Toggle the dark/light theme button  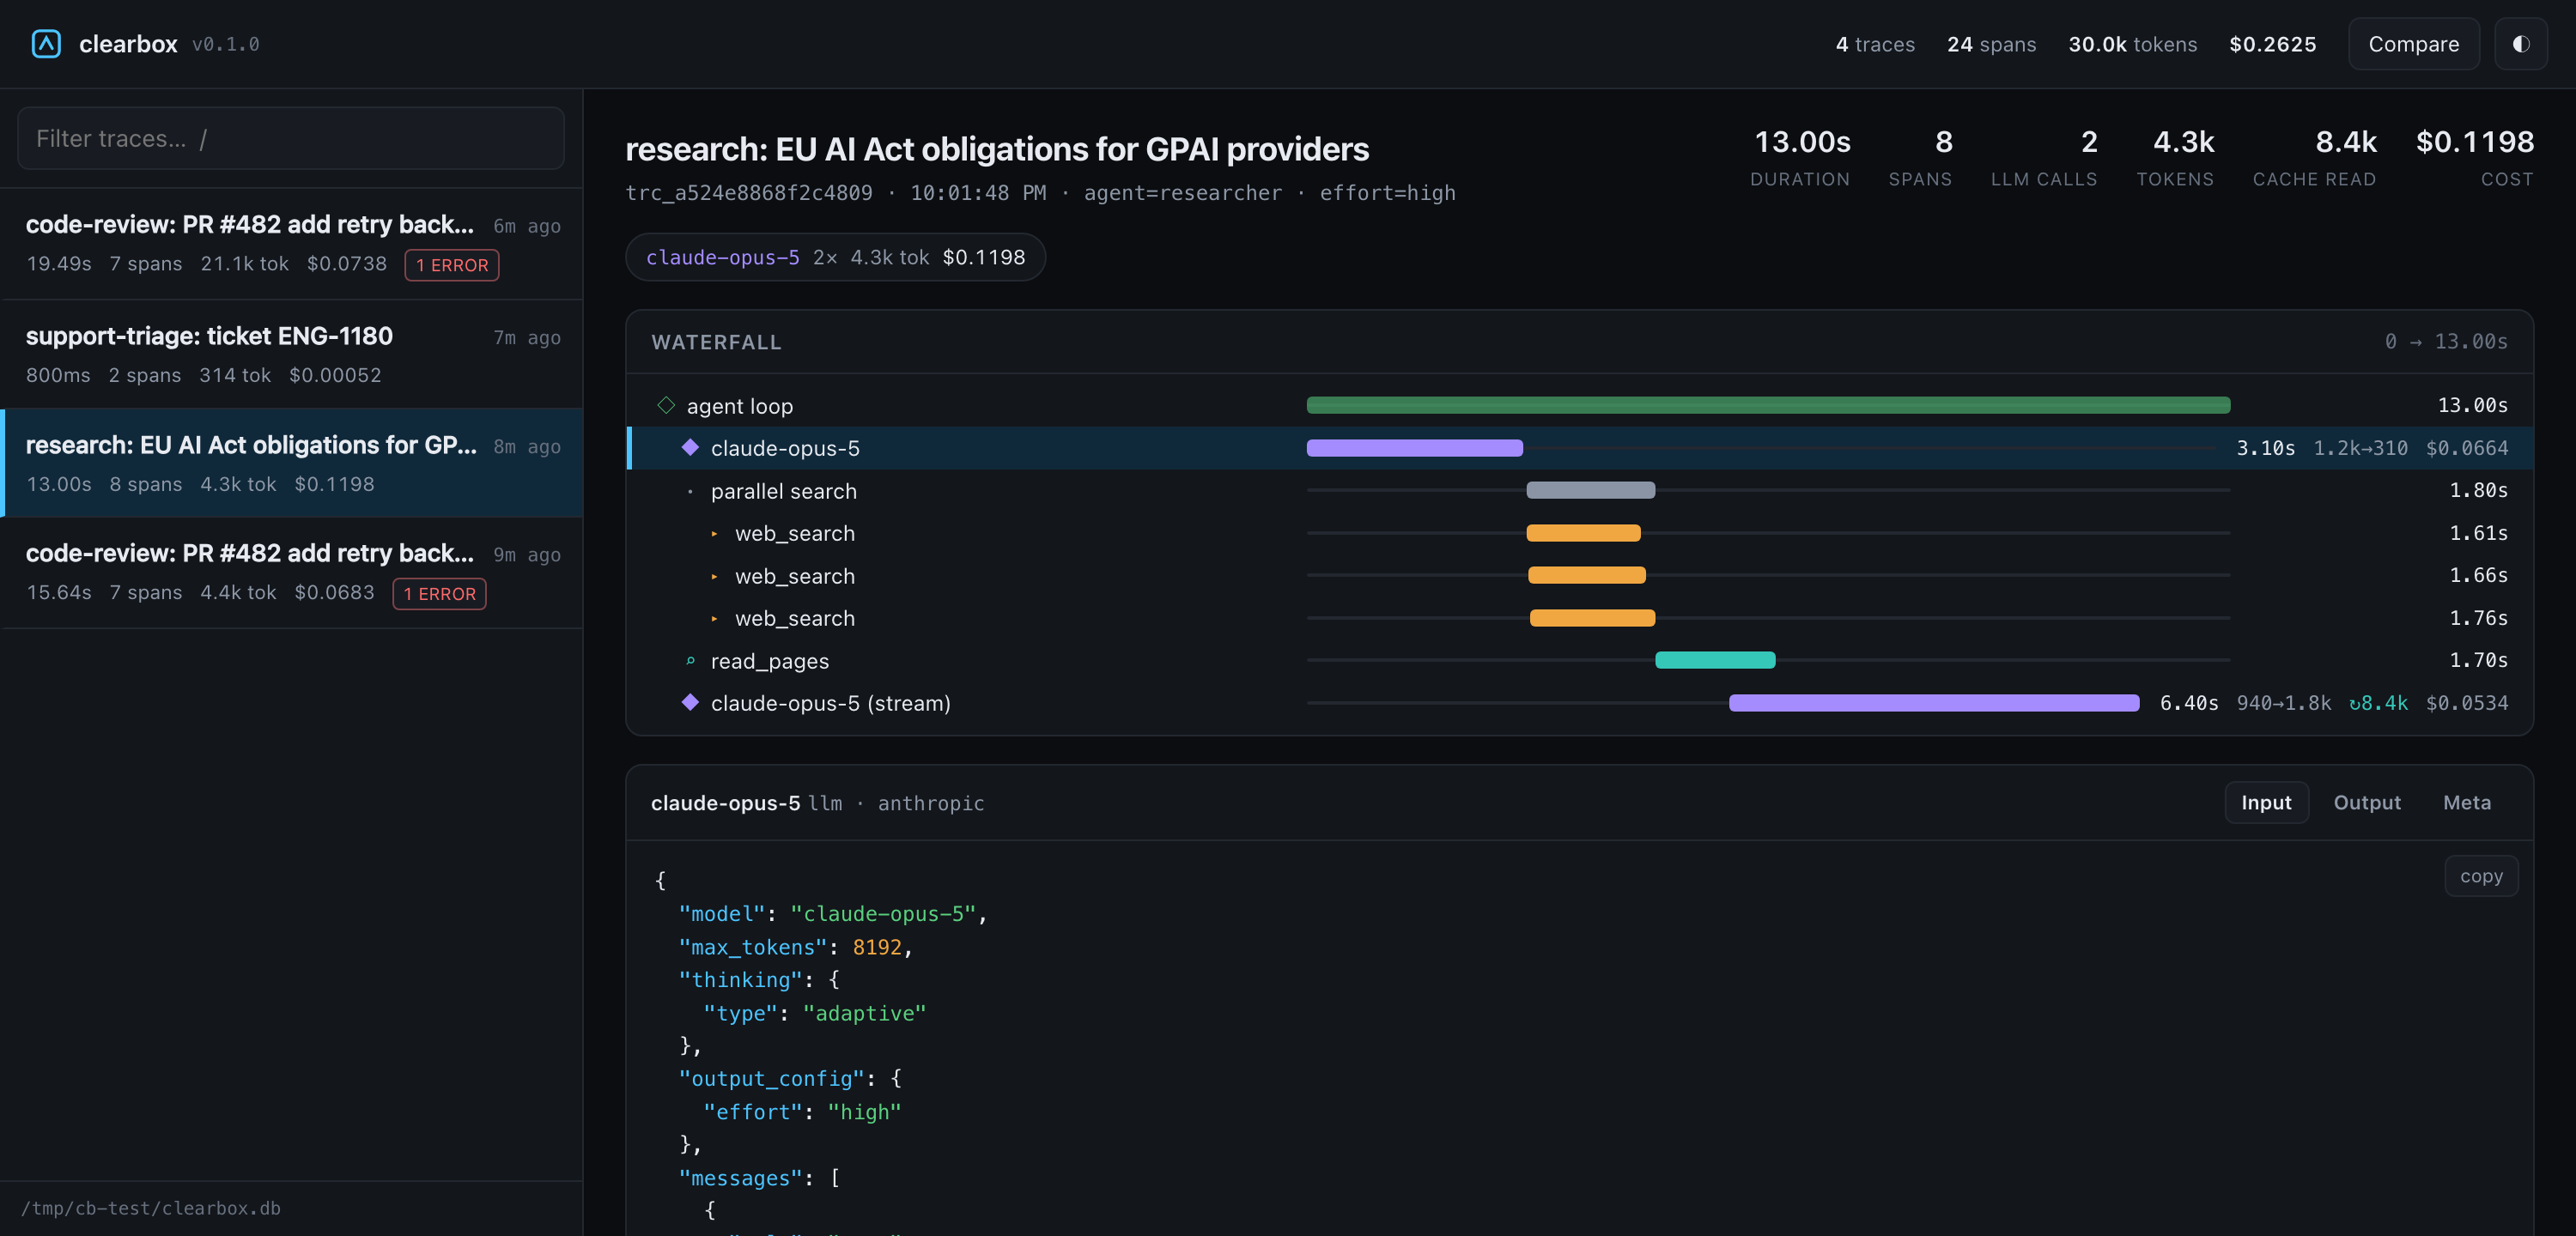[2520, 44]
